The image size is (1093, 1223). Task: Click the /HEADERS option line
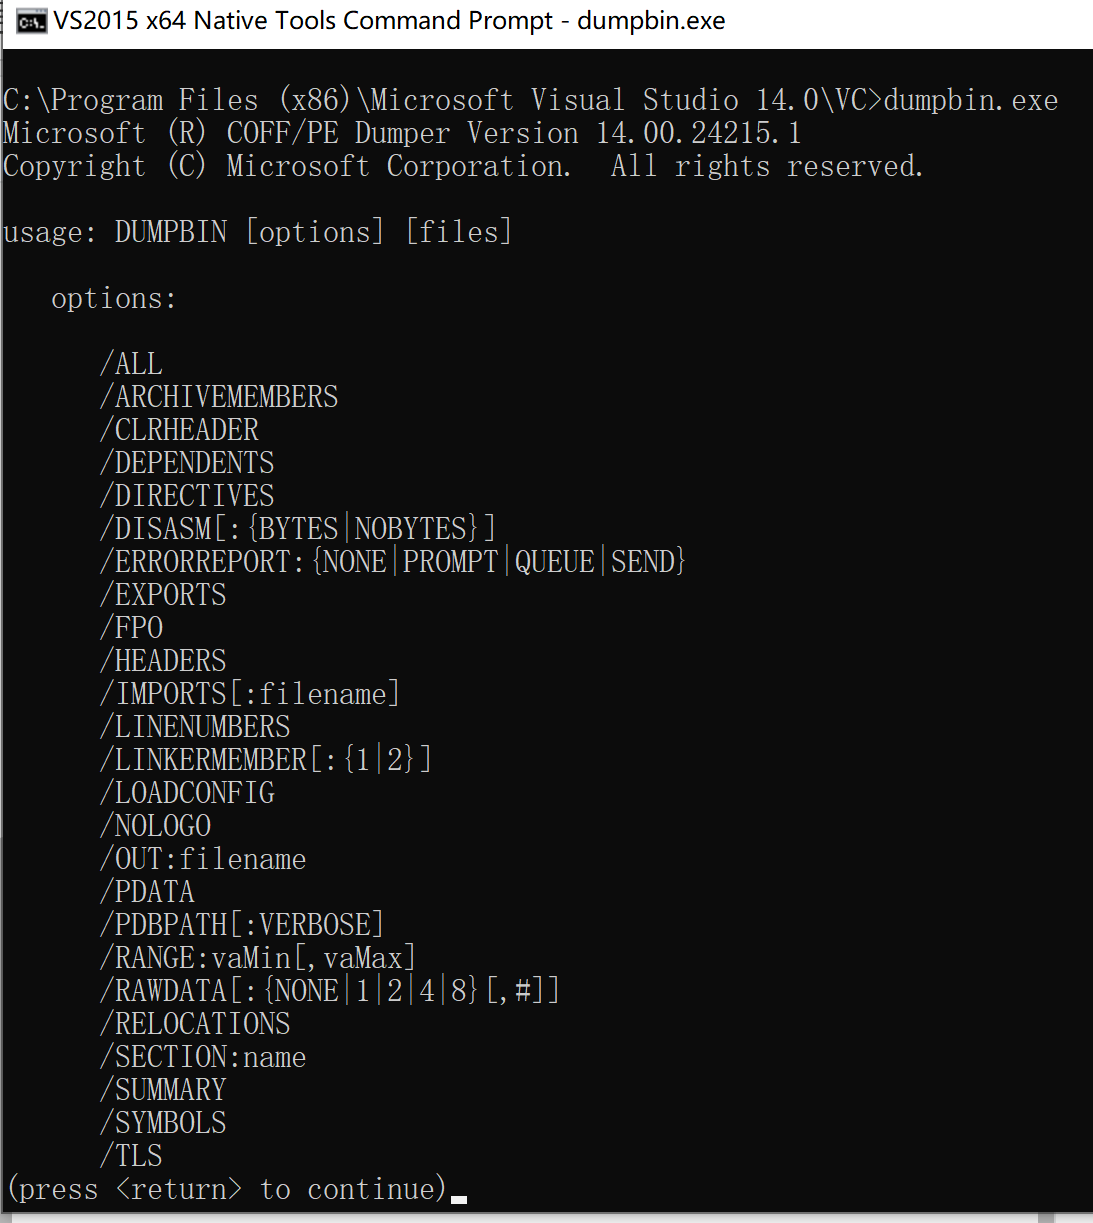point(162,660)
